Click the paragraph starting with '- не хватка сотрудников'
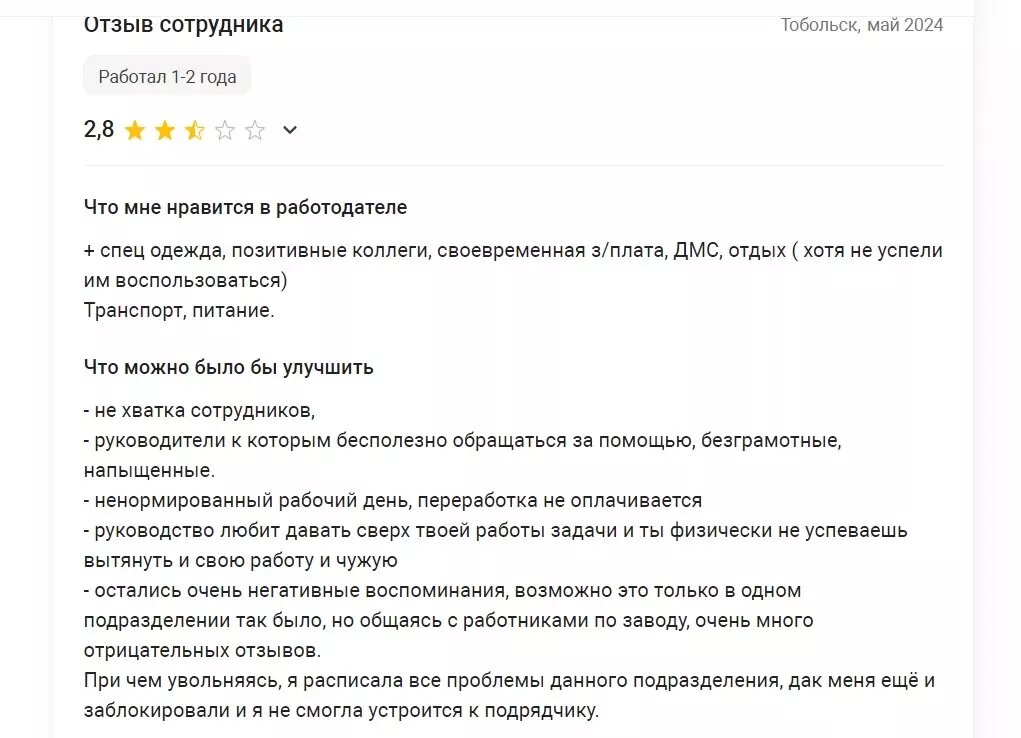 click(x=200, y=409)
